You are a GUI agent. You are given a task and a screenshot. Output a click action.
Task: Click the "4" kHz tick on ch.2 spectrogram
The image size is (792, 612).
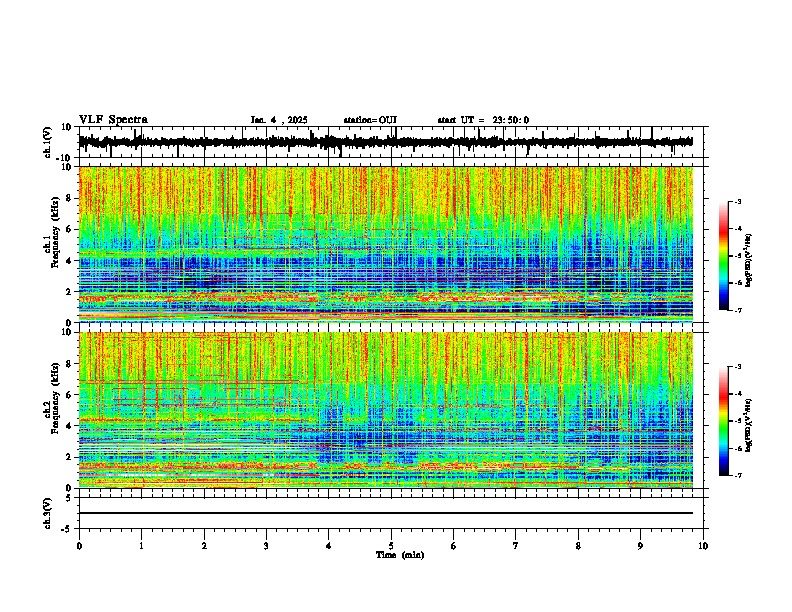click(70, 426)
